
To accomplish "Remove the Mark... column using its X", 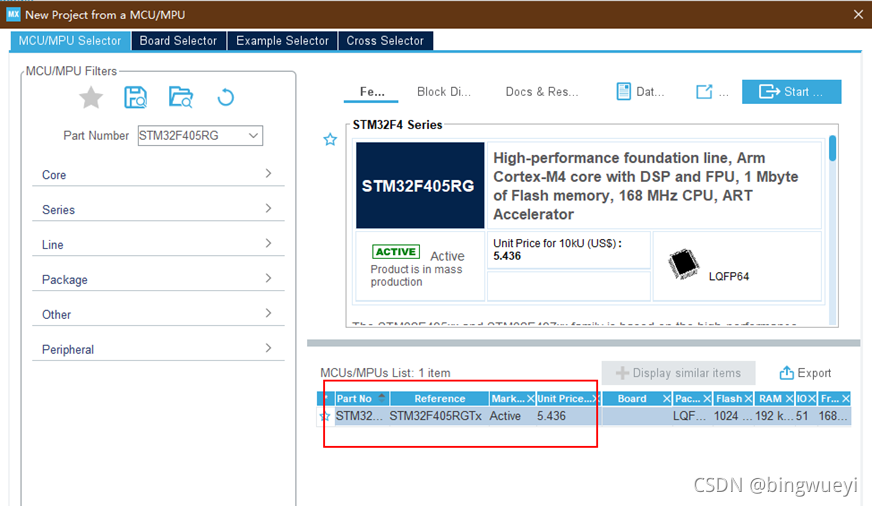I will (x=531, y=399).
